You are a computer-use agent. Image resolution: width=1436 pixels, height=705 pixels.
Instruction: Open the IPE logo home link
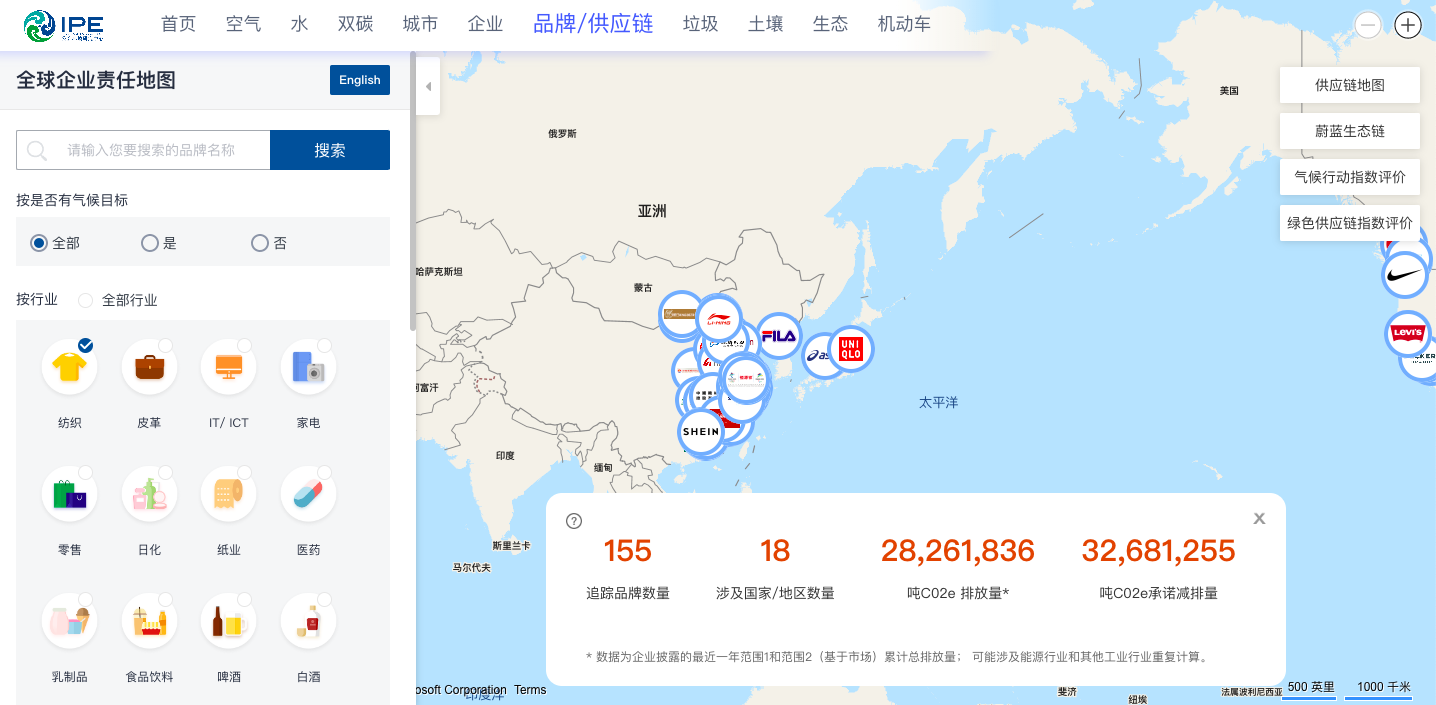click(64, 25)
